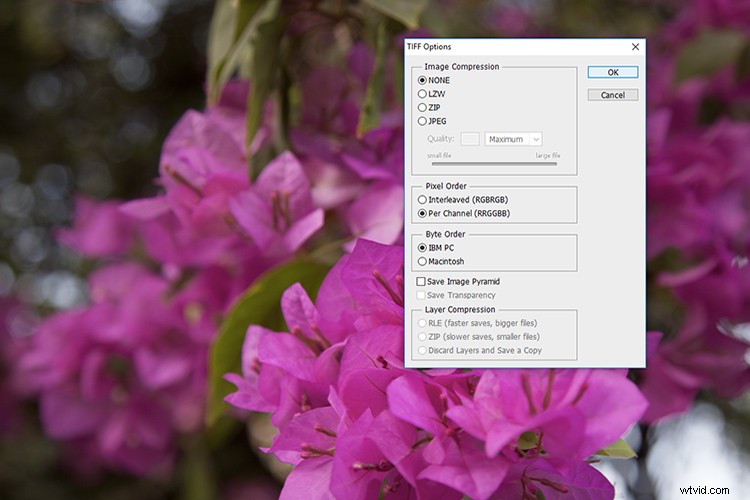Set byte order to IBM PC
750x500 pixels.
(422, 247)
